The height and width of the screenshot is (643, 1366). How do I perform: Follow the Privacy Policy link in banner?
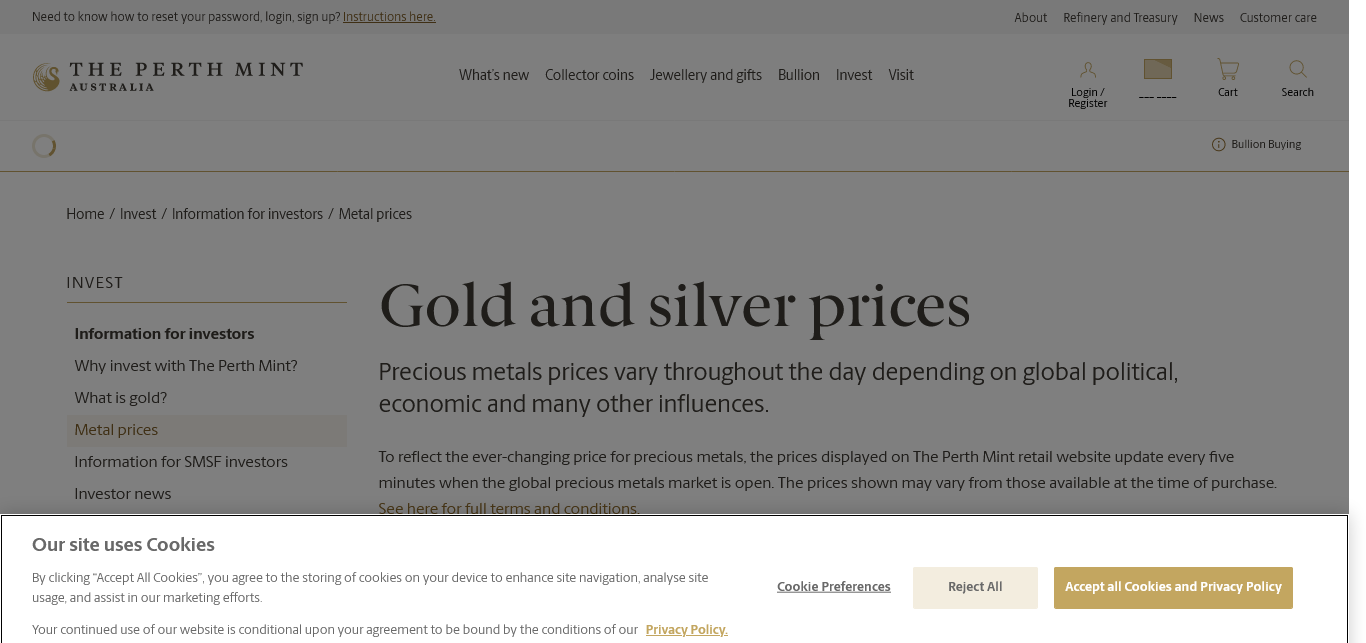686,630
